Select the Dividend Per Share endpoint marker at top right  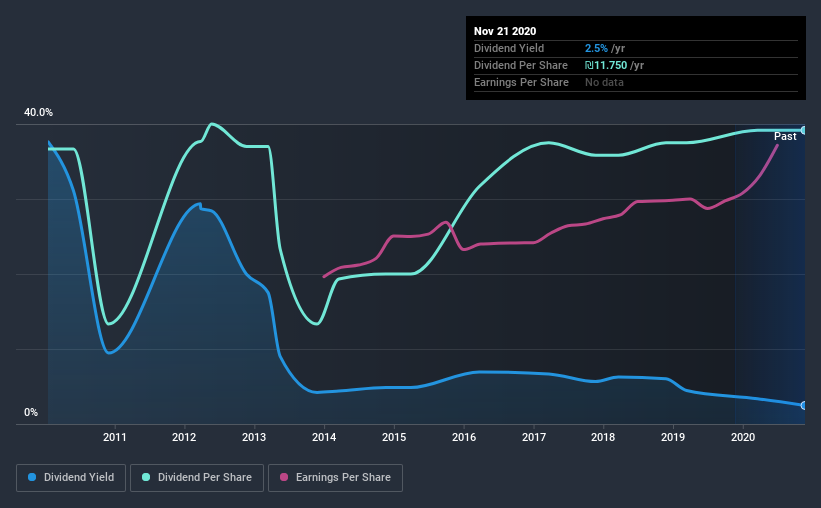pos(804,130)
